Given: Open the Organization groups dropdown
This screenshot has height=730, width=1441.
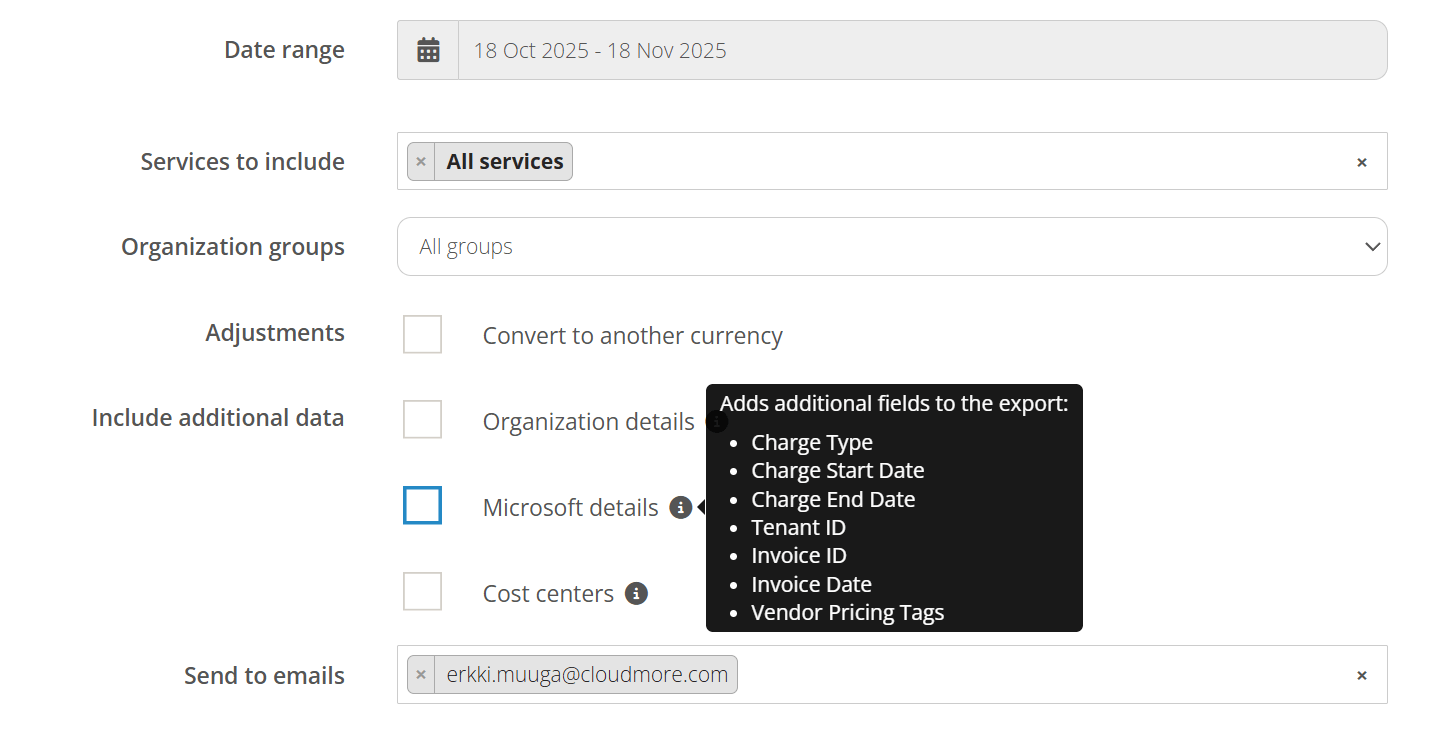Looking at the screenshot, I should pyautogui.click(x=892, y=246).
